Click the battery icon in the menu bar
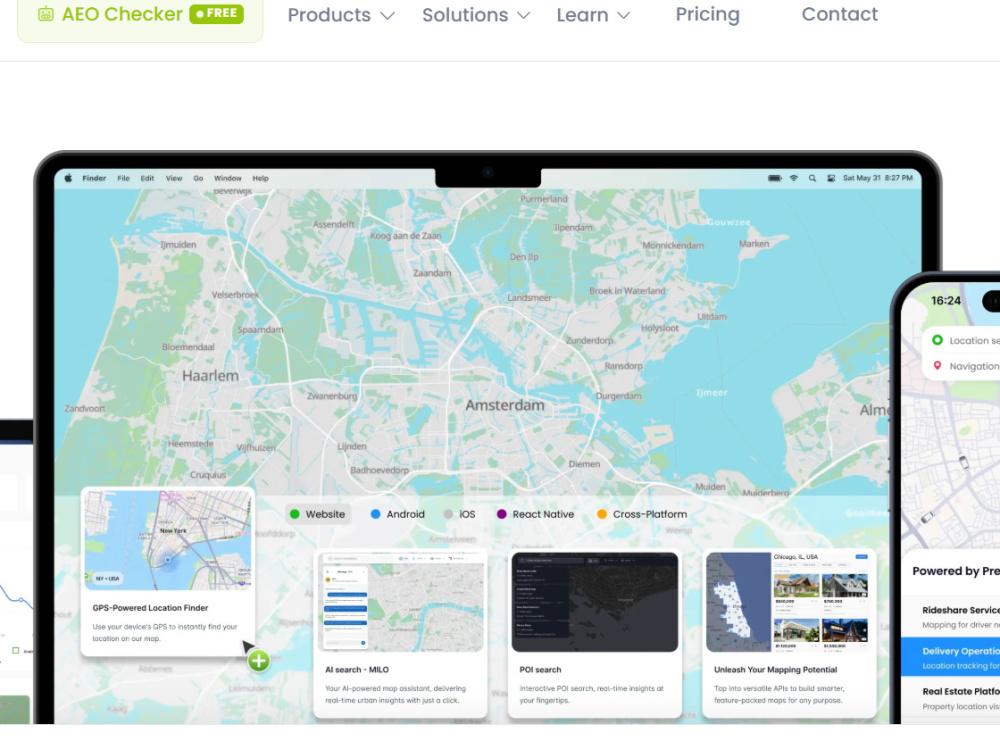 pos(775,178)
